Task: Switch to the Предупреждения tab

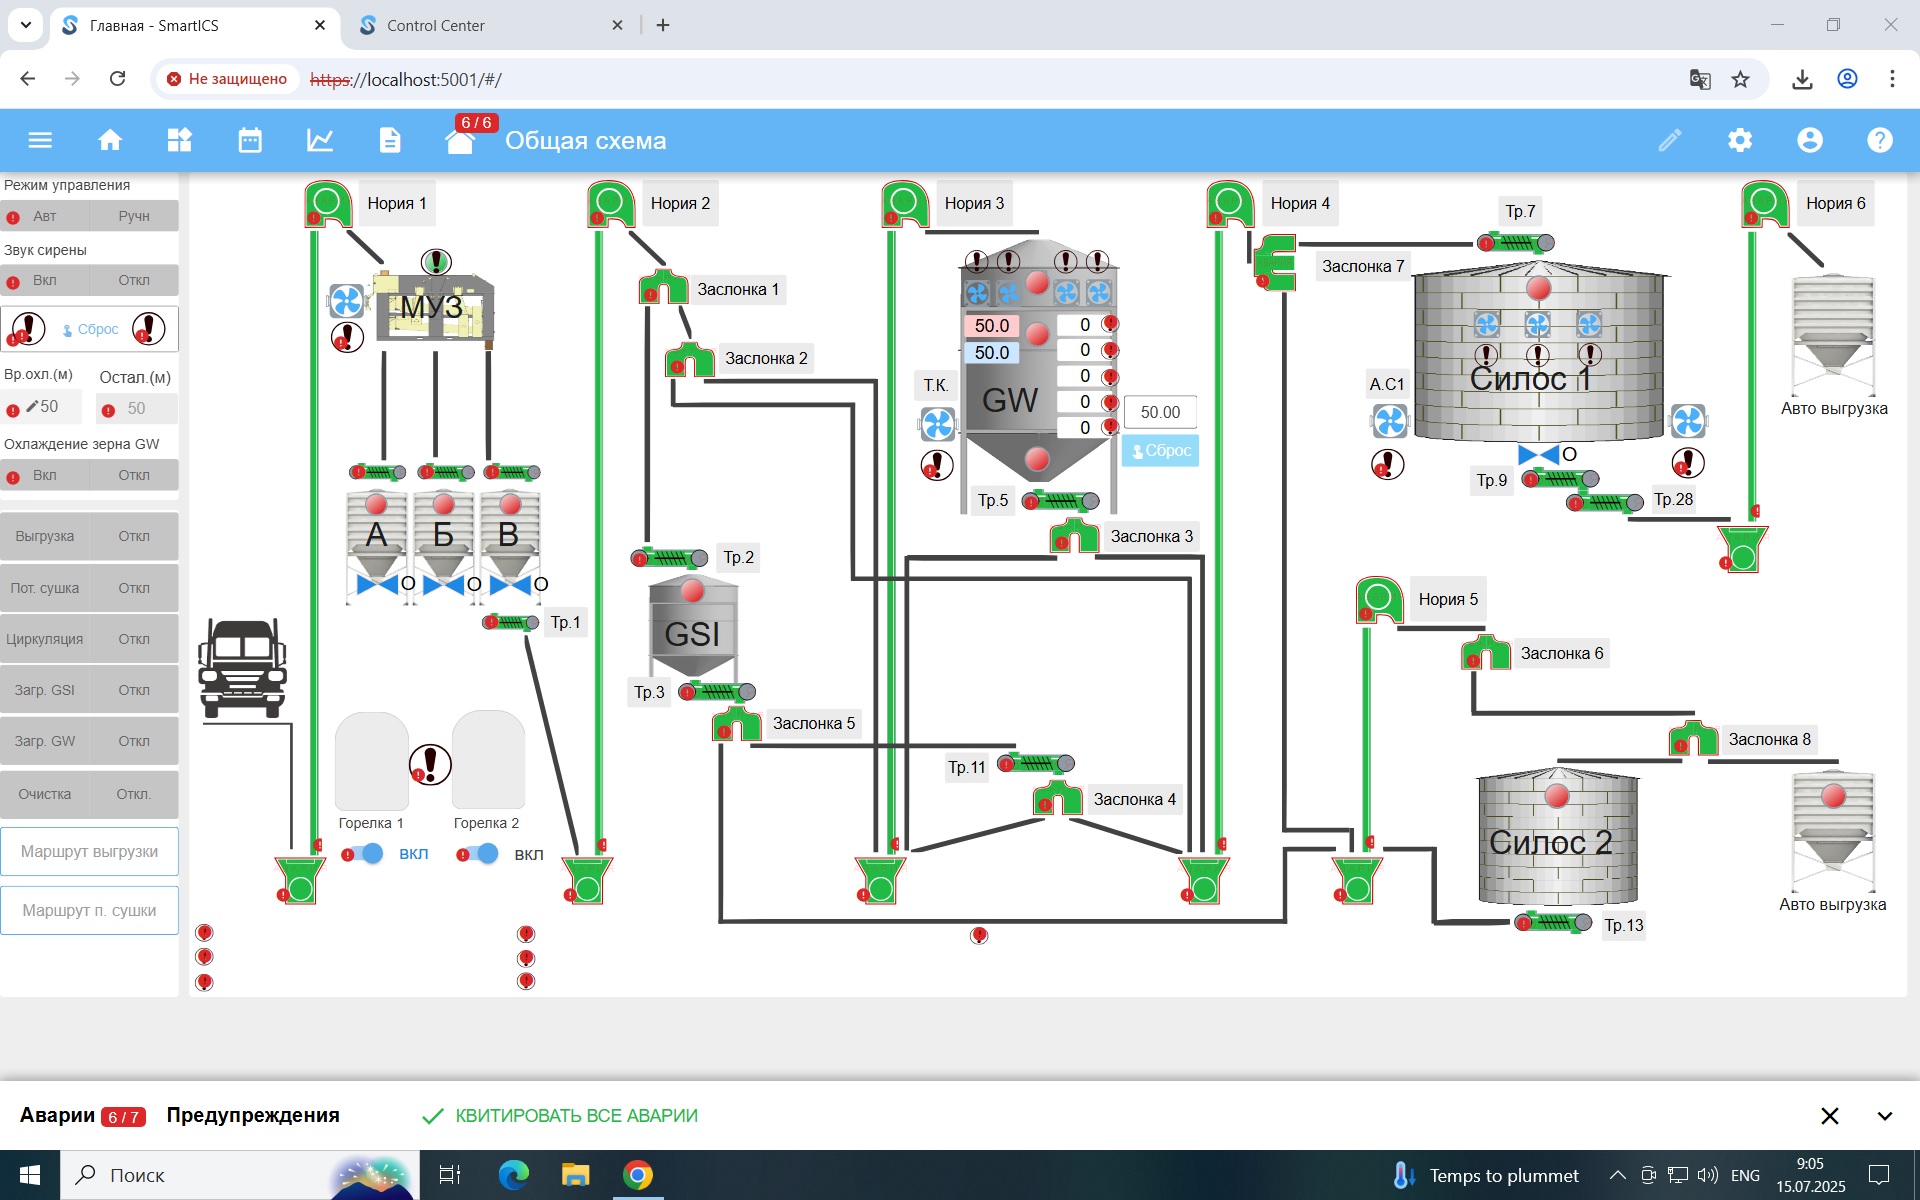Action: coord(253,1115)
